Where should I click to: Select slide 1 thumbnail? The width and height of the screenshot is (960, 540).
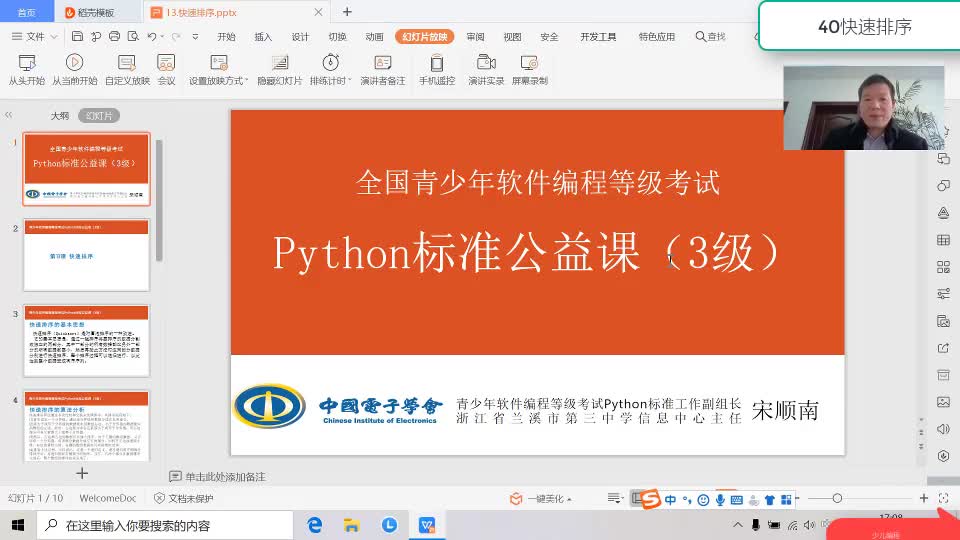coord(86,169)
